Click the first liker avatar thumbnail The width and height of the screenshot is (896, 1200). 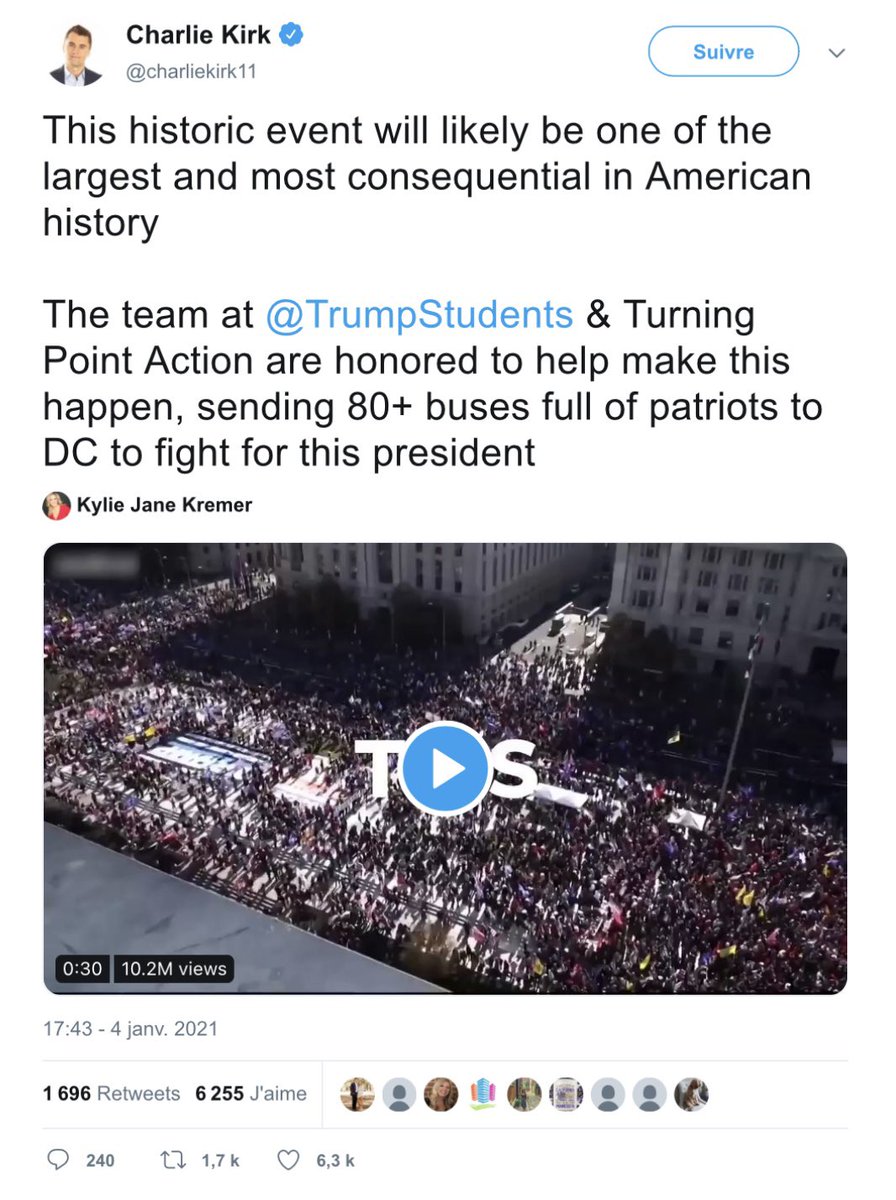(357, 1094)
